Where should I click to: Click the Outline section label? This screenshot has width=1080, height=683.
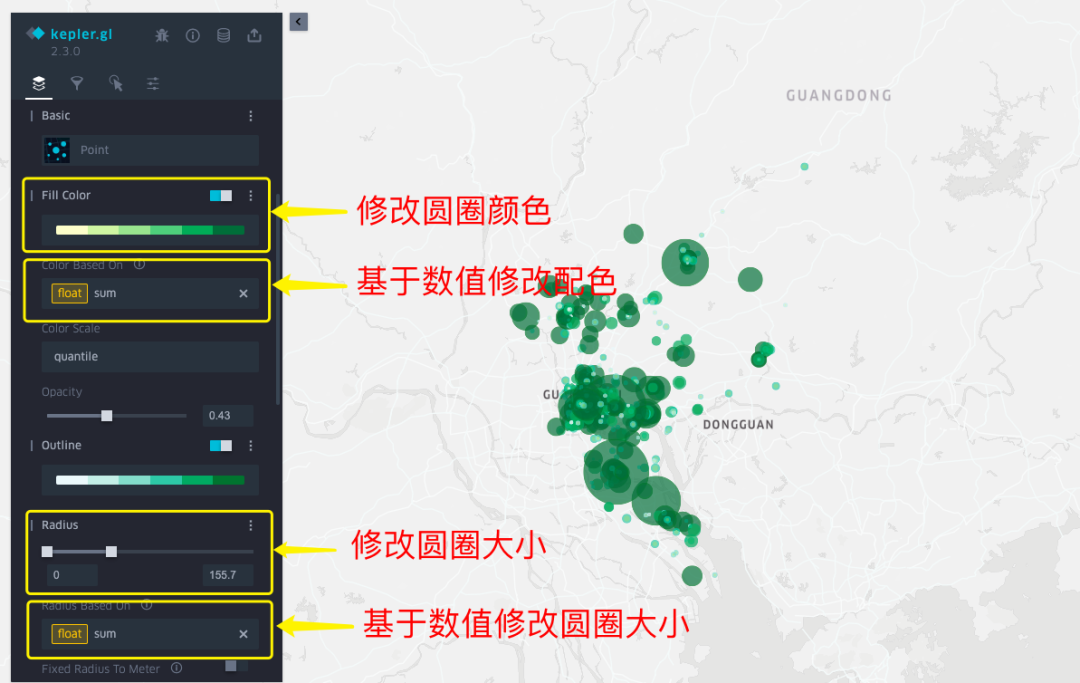(61, 445)
